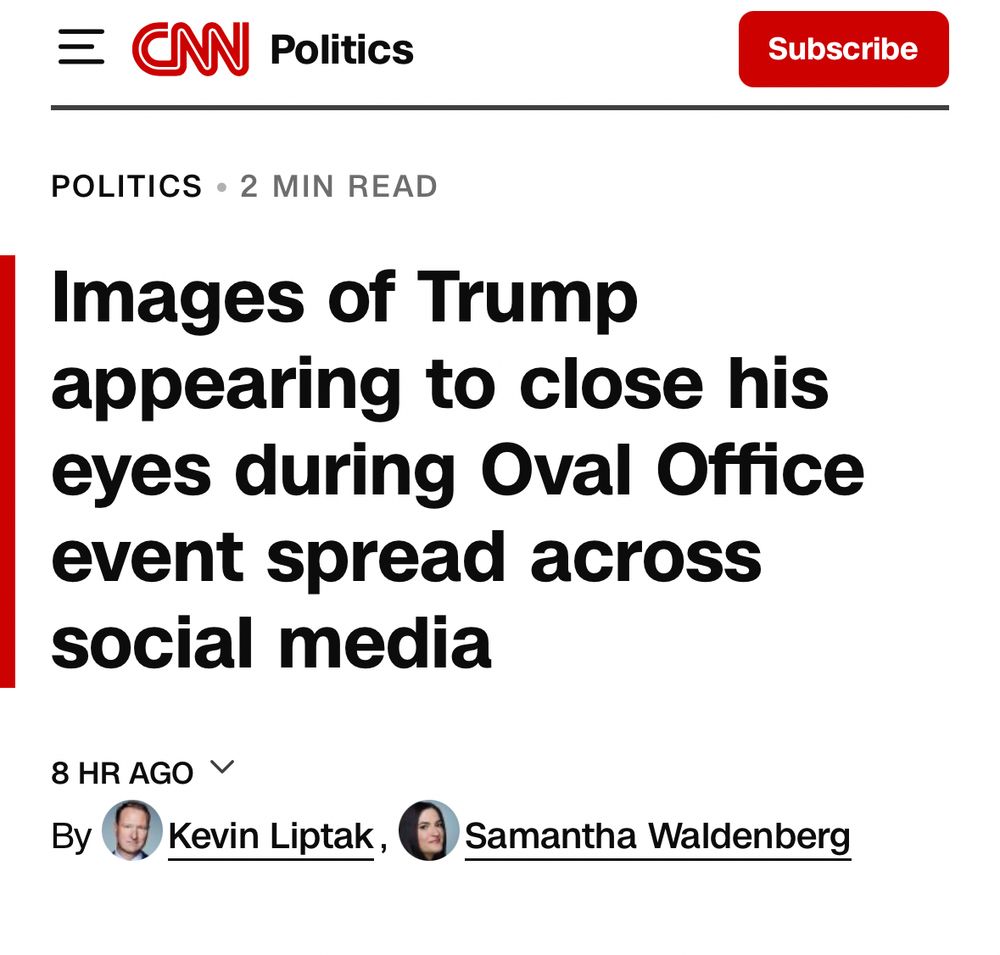
Task: Click the '2 MIN READ' label
Action: click(x=340, y=186)
